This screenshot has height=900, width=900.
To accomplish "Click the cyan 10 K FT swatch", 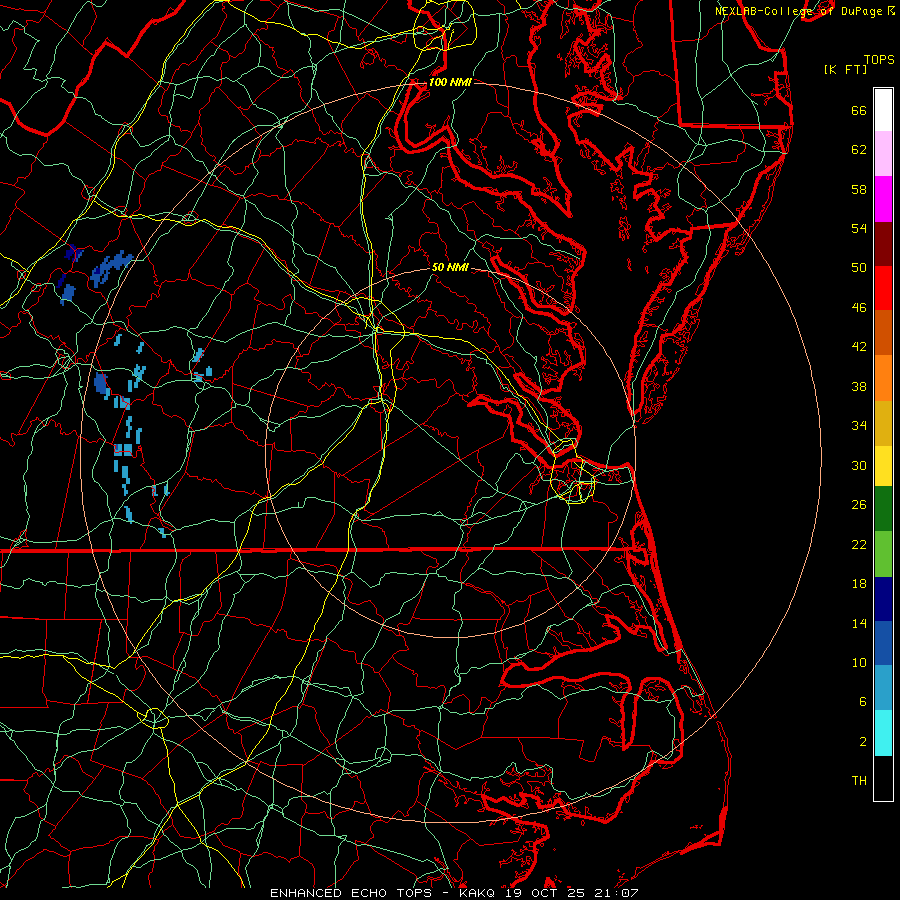I will point(883,733).
